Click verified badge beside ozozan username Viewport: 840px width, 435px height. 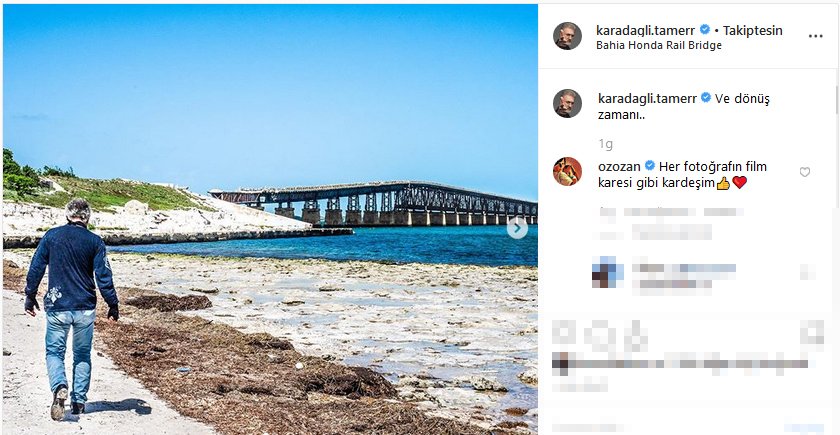click(650, 166)
